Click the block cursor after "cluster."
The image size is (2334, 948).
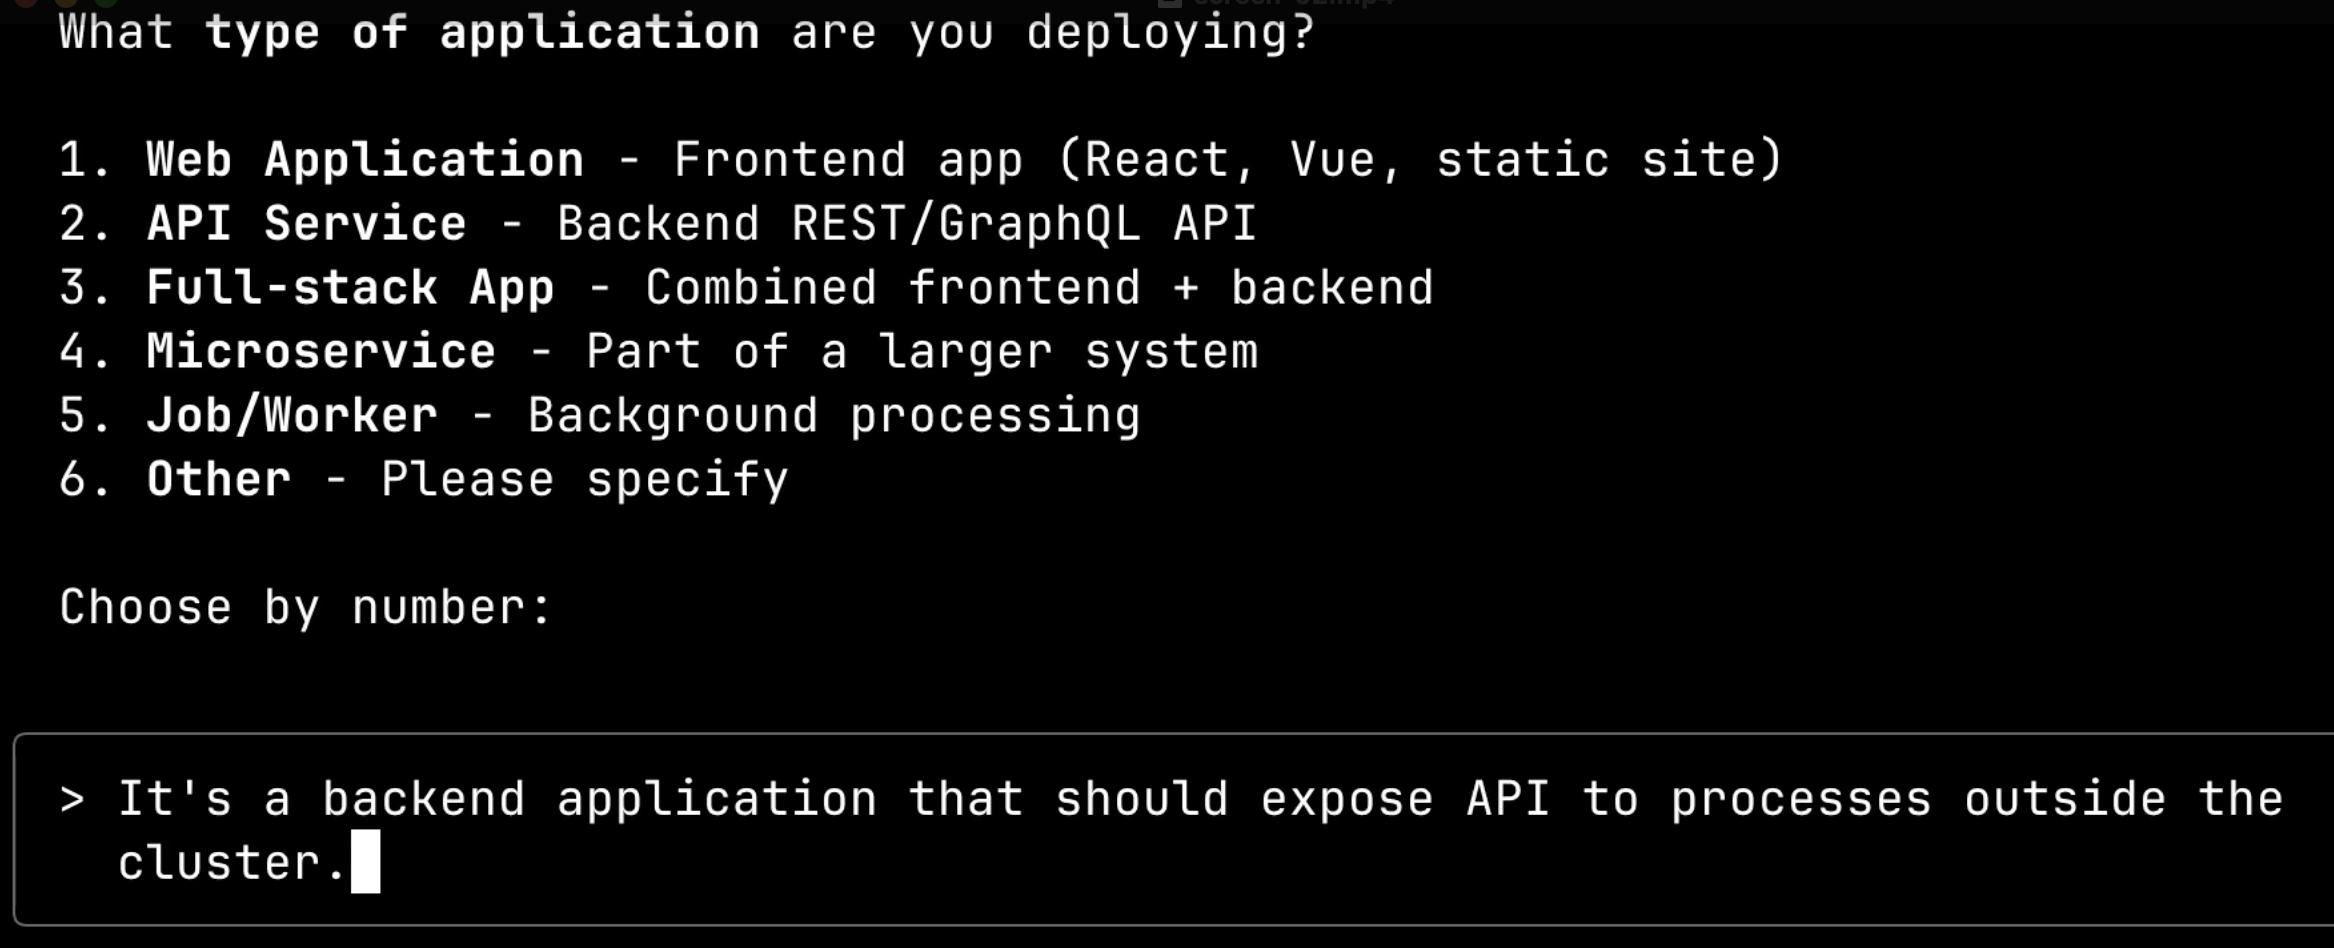365,861
